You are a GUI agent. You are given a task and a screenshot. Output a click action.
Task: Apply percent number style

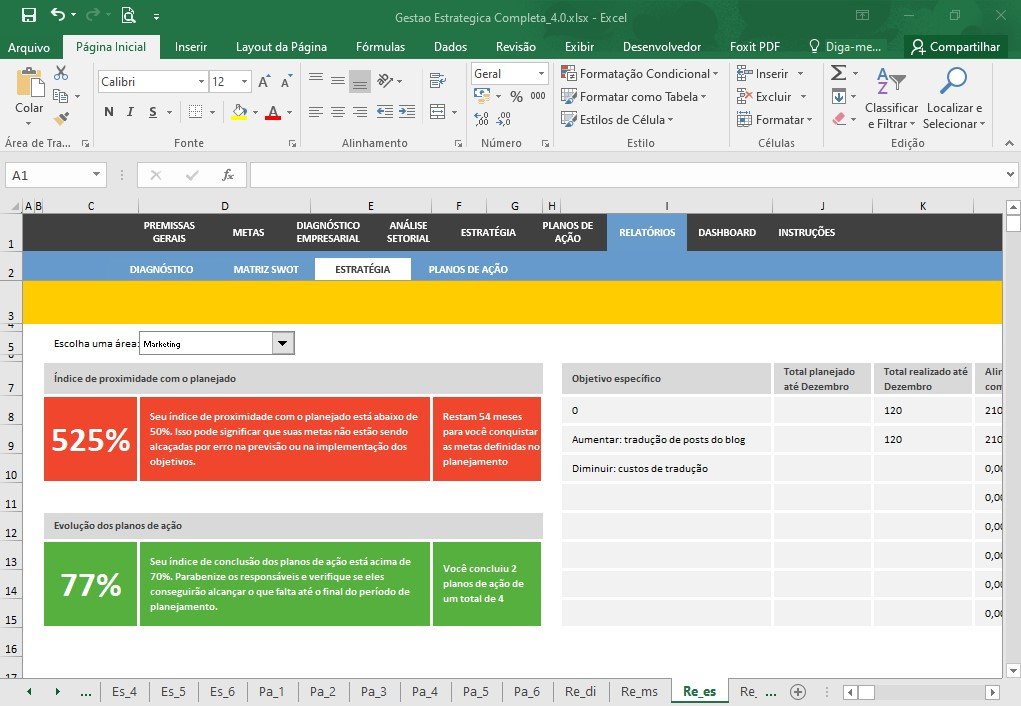[x=516, y=96]
